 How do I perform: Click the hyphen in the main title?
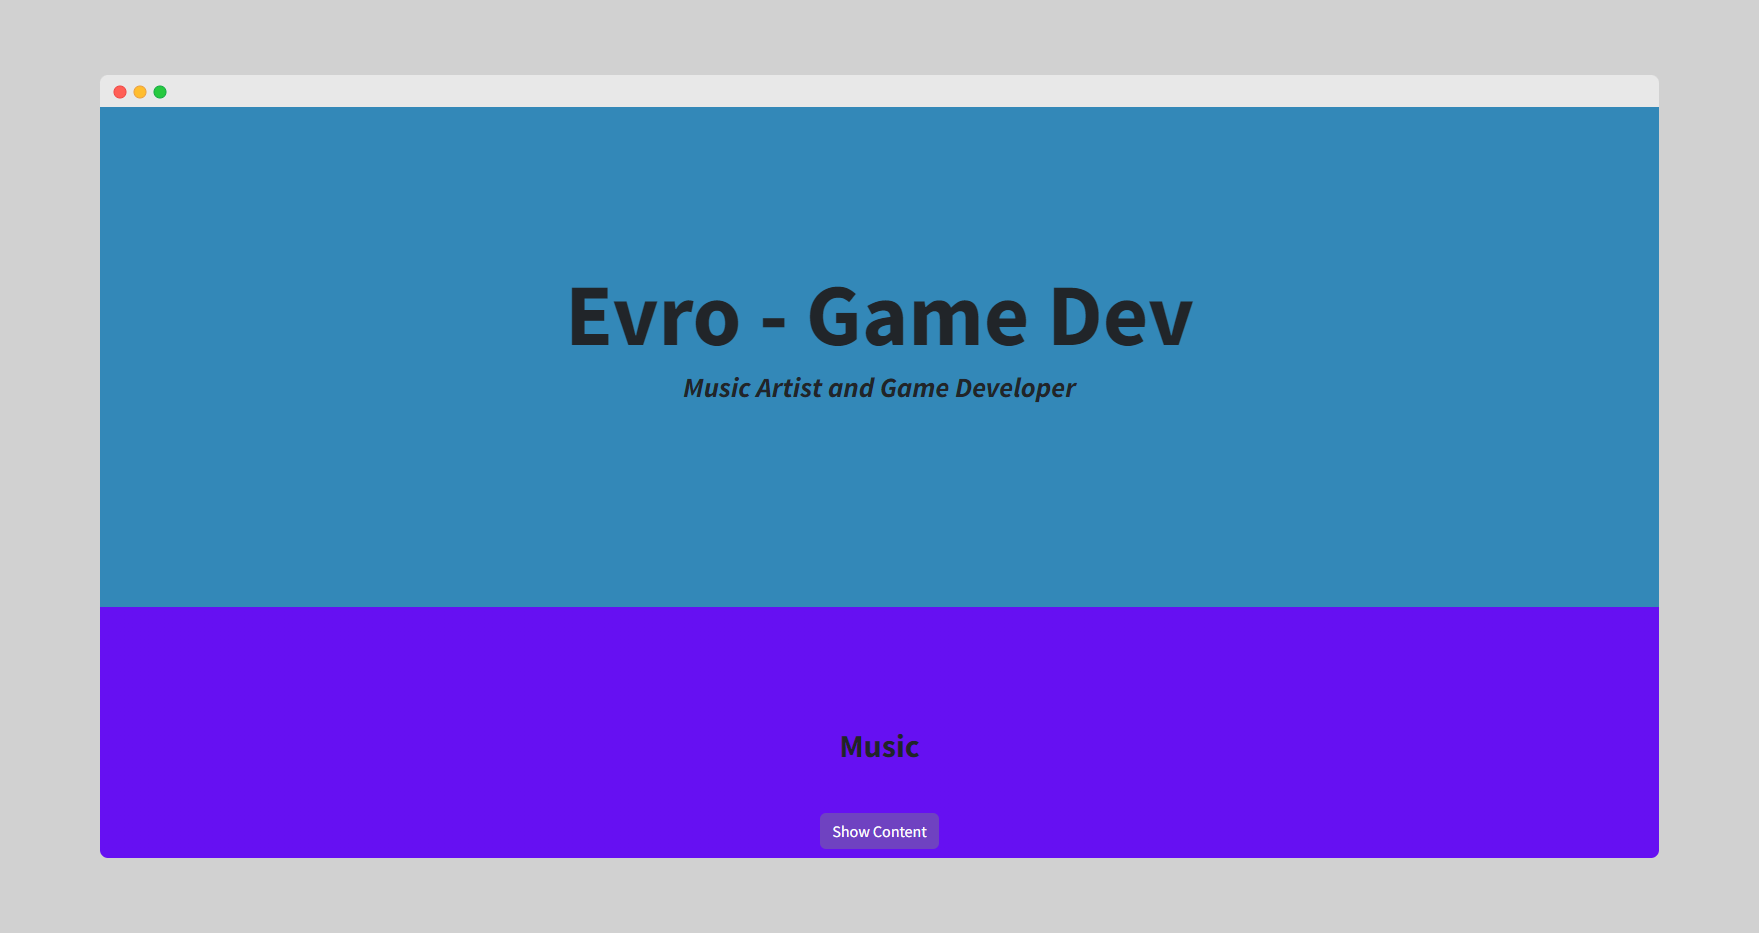(773, 322)
